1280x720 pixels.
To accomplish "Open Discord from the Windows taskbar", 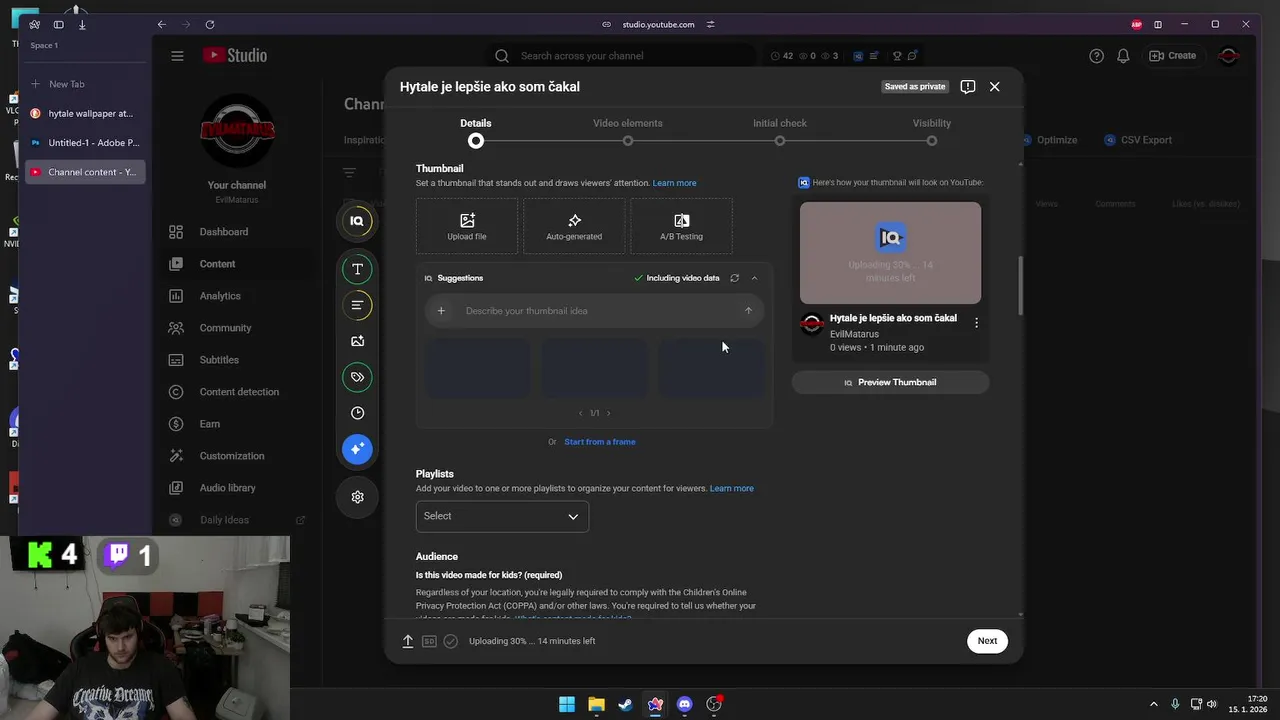I will click(684, 704).
